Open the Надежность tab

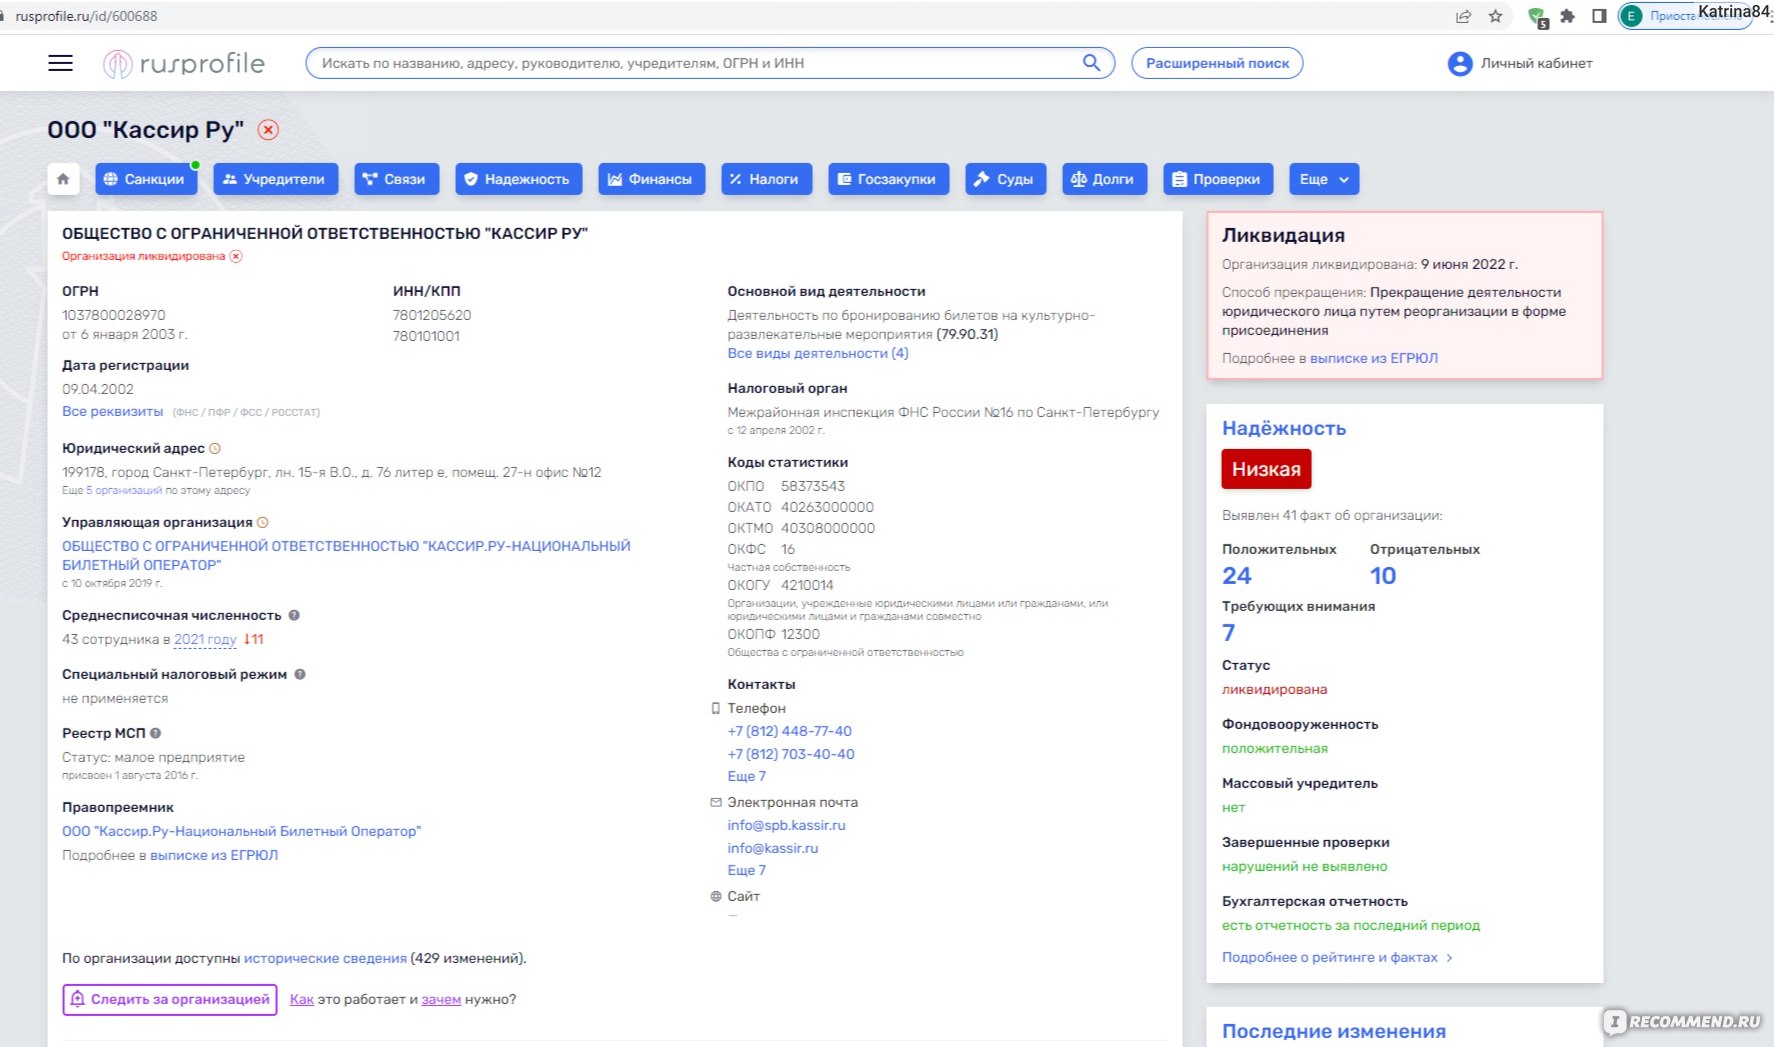pos(518,179)
